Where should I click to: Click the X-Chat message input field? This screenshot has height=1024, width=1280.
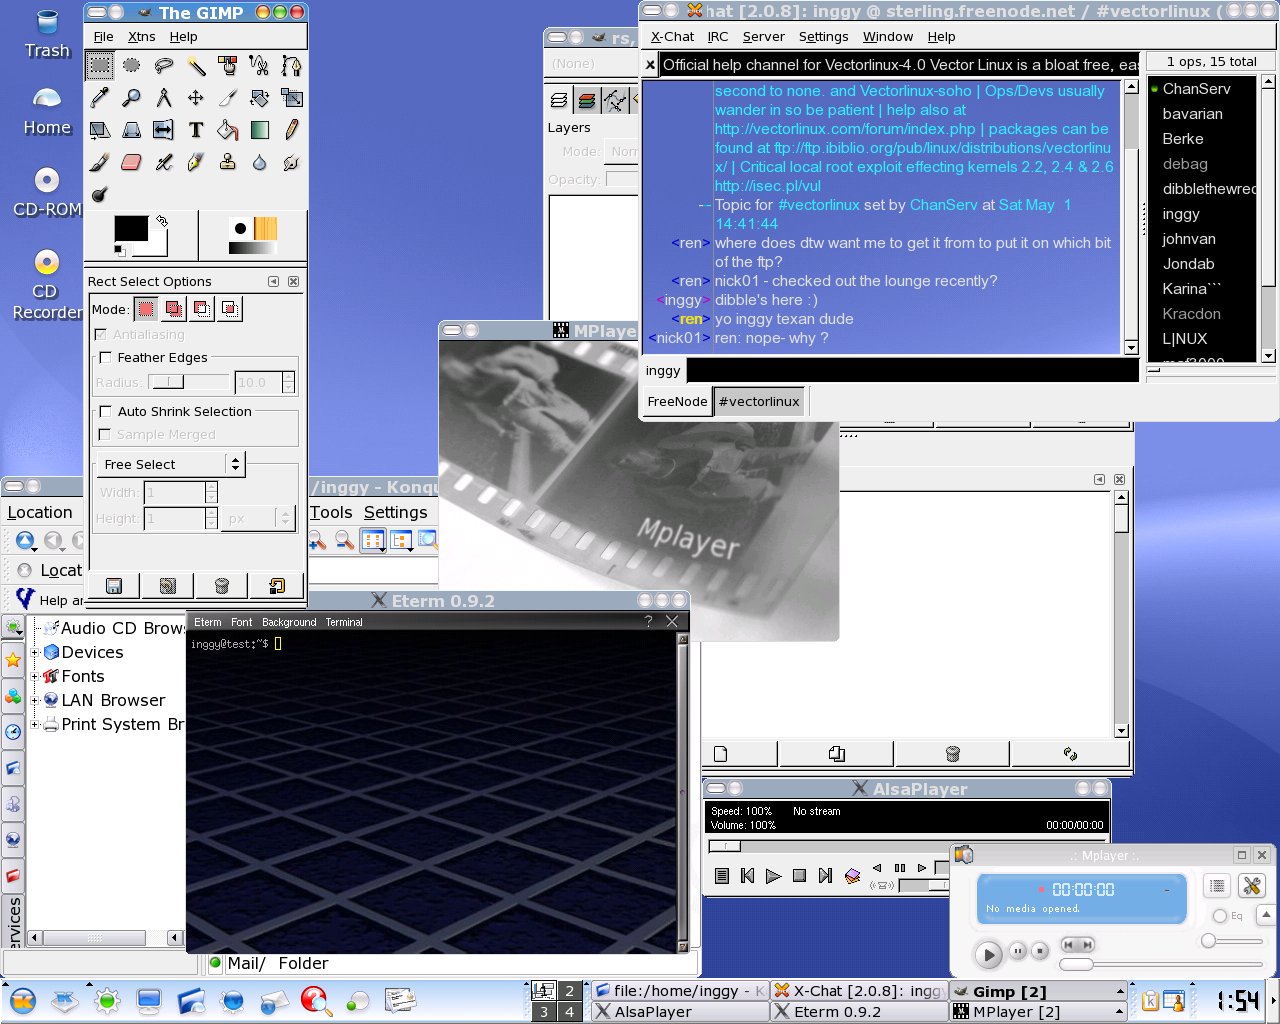coord(912,370)
